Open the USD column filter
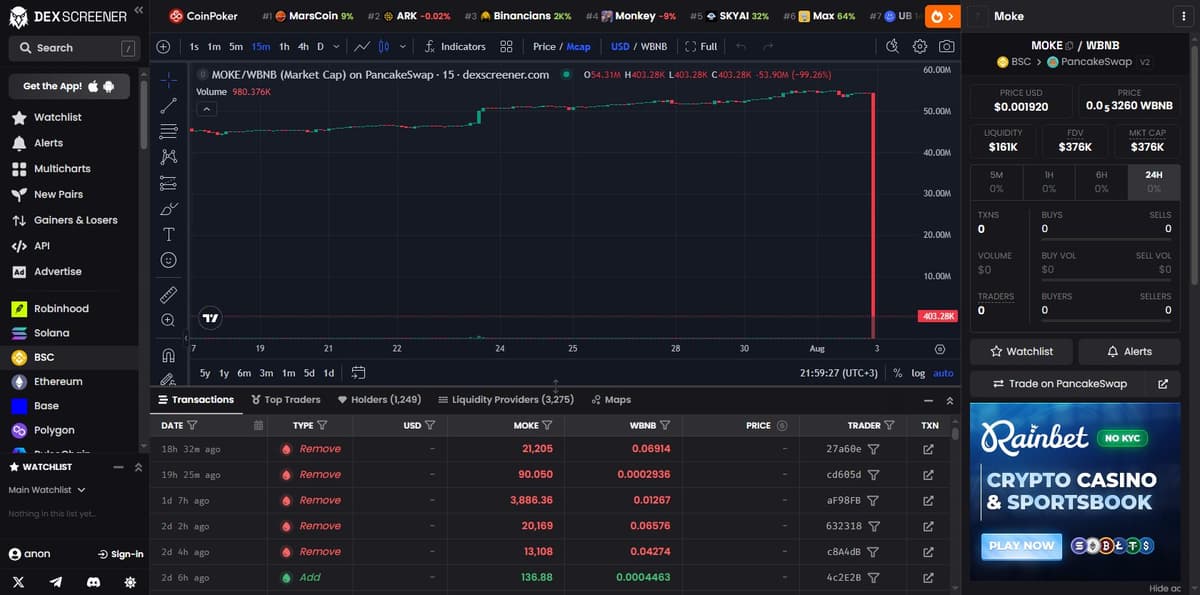The width and height of the screenshot is (1200, 595). click(x=430, y=425)
